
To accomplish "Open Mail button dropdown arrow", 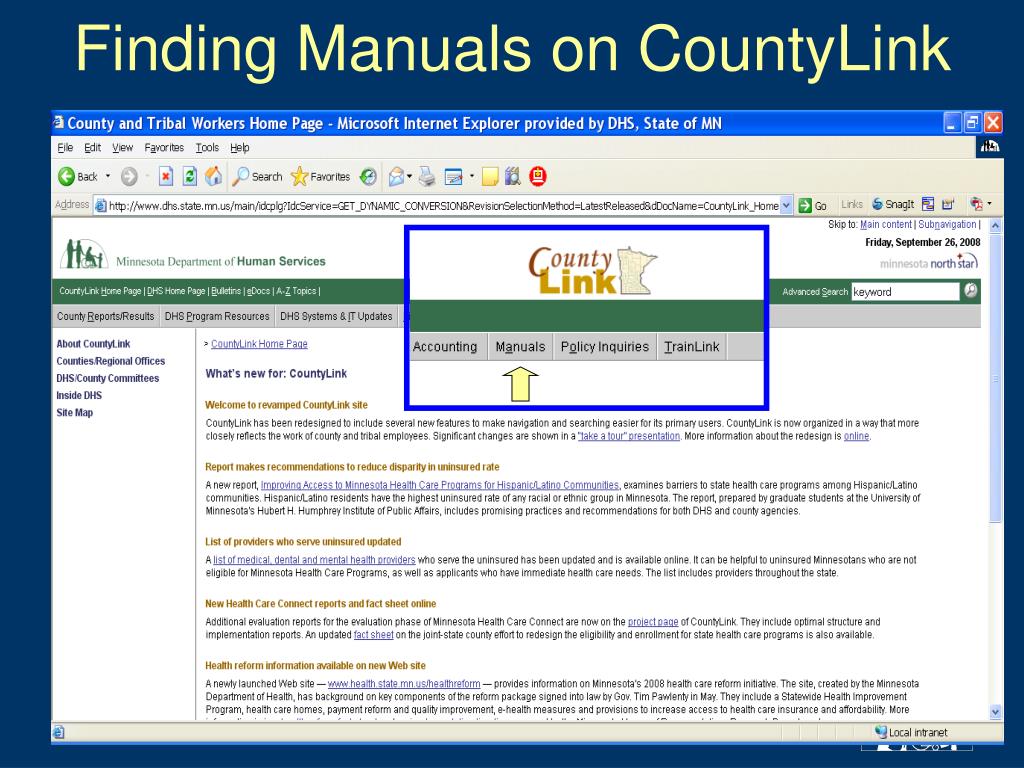I will (x=409, y=176).
